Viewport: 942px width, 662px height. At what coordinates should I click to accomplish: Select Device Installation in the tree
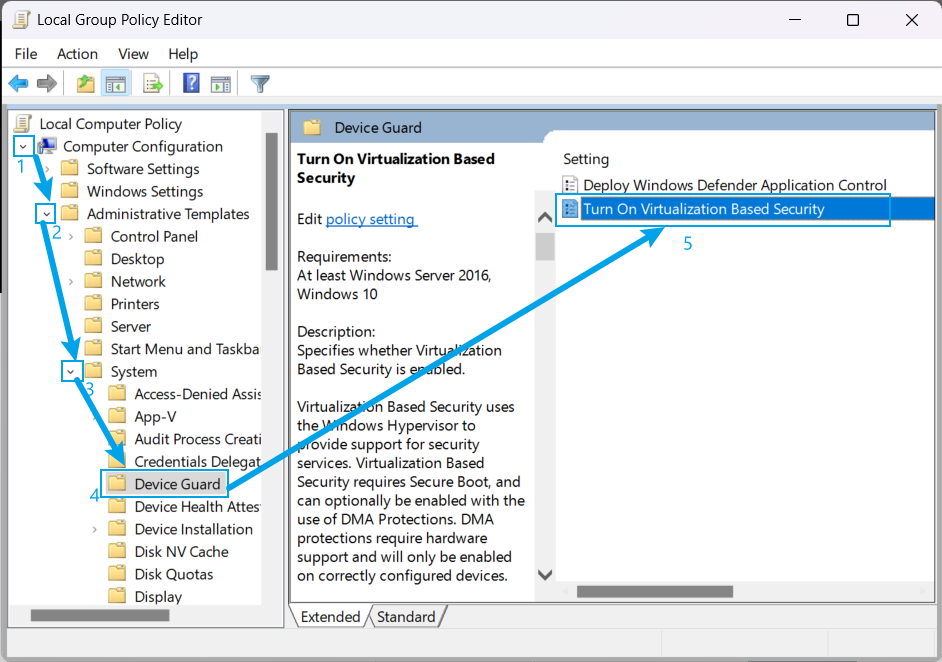tap(193, 529)
